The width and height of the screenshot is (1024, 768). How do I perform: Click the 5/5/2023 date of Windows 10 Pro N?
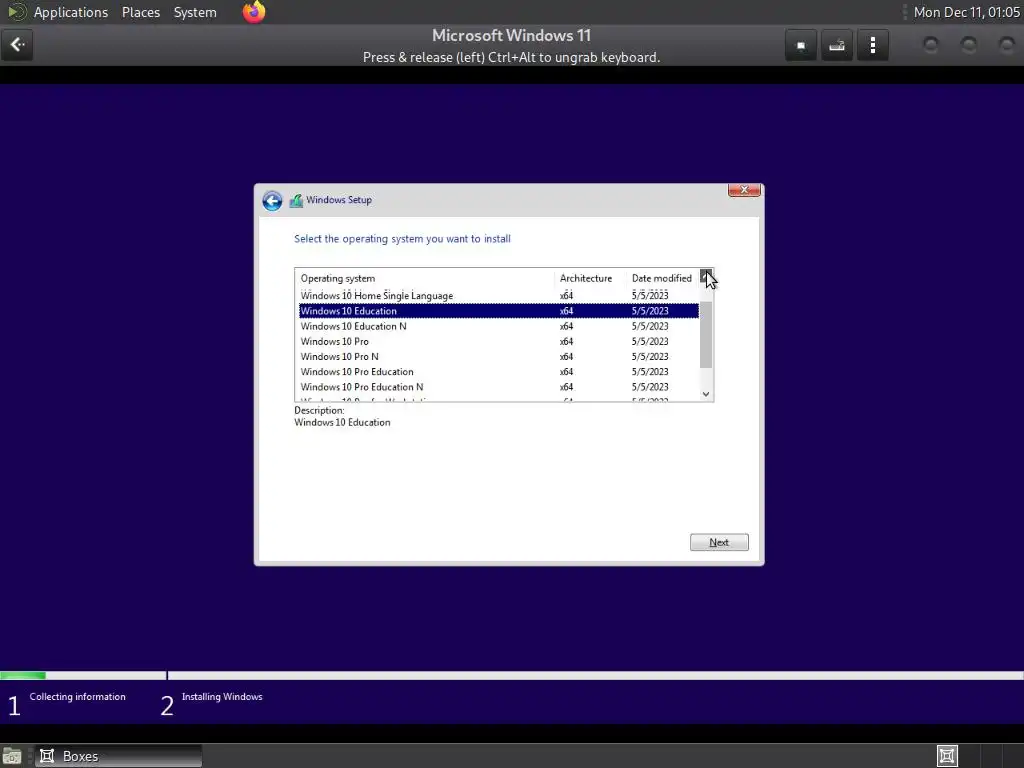pos(650,357)
